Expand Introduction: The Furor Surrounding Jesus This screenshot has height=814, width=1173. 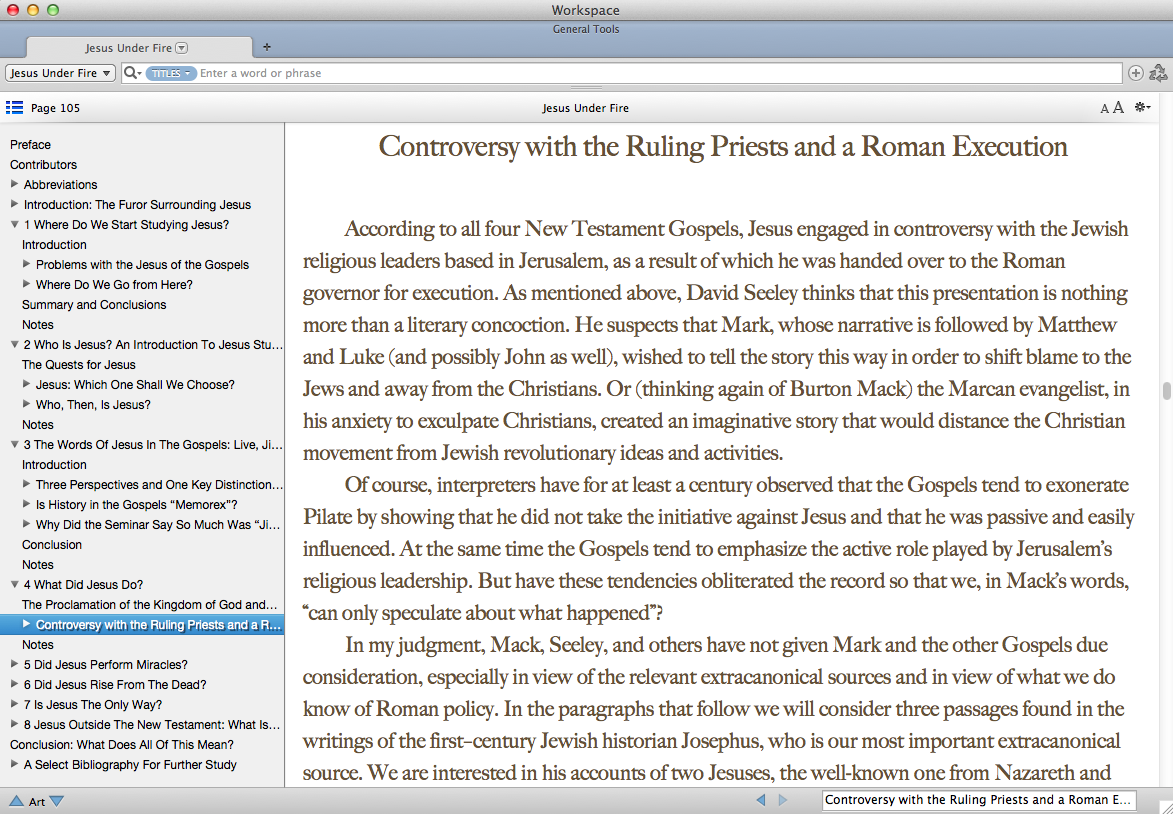(14, 204)
